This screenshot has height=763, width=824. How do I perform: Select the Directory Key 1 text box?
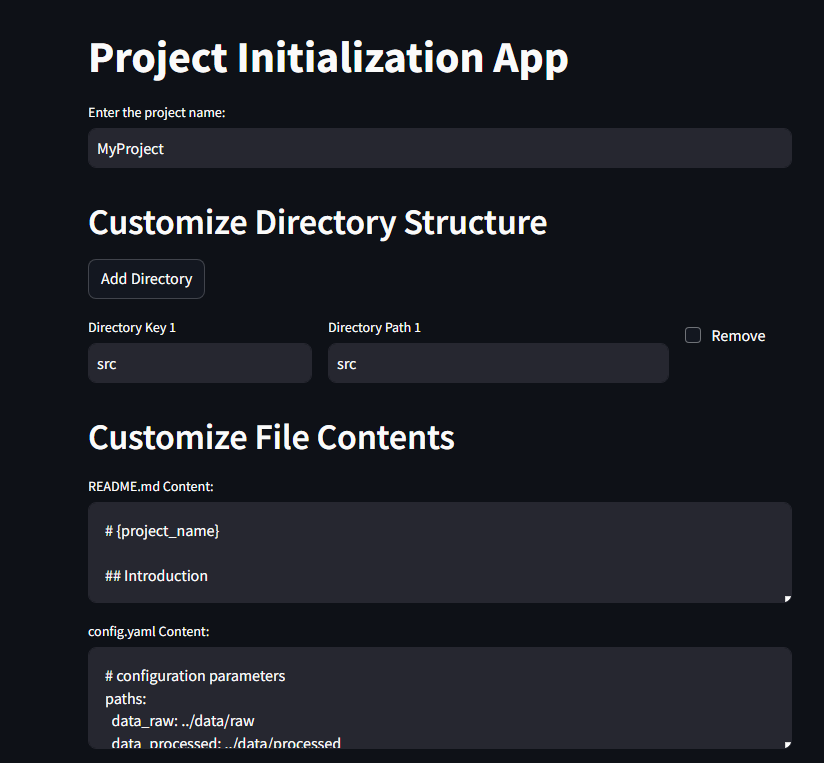pyautogui.click(x=199, y=363)
